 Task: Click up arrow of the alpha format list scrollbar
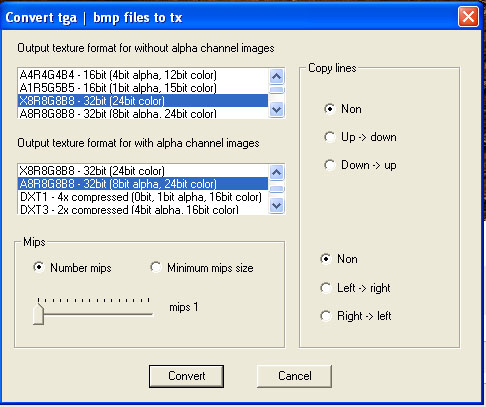[x=276, y=172]
